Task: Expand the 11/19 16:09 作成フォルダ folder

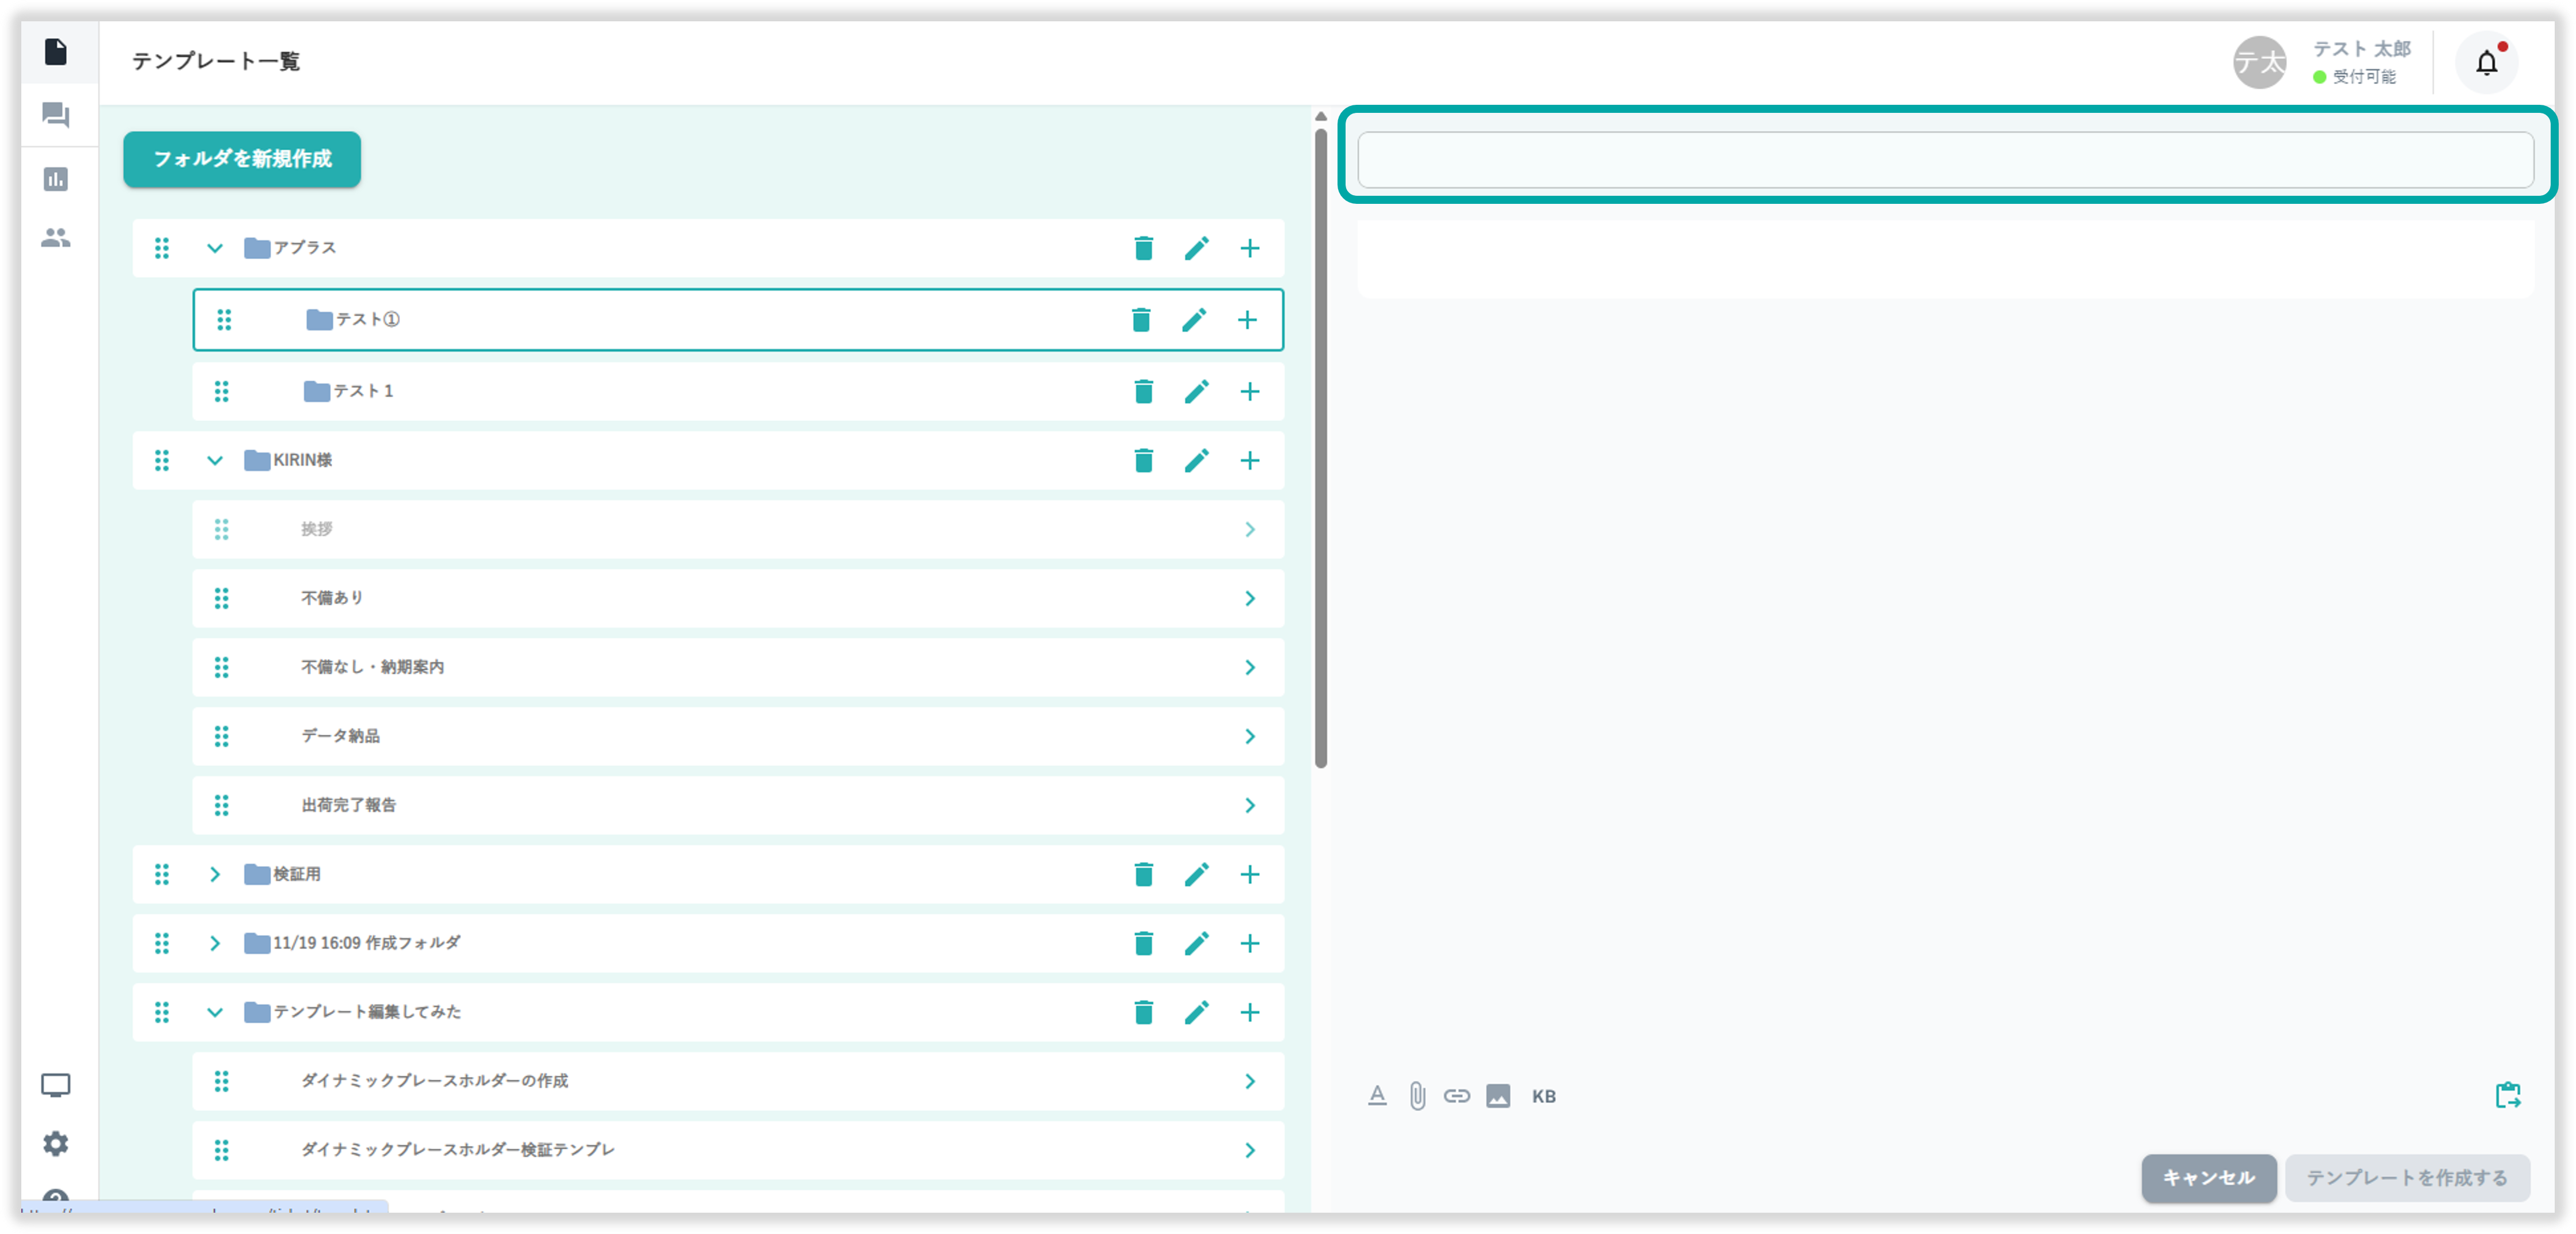Action: tap(214, 943)
